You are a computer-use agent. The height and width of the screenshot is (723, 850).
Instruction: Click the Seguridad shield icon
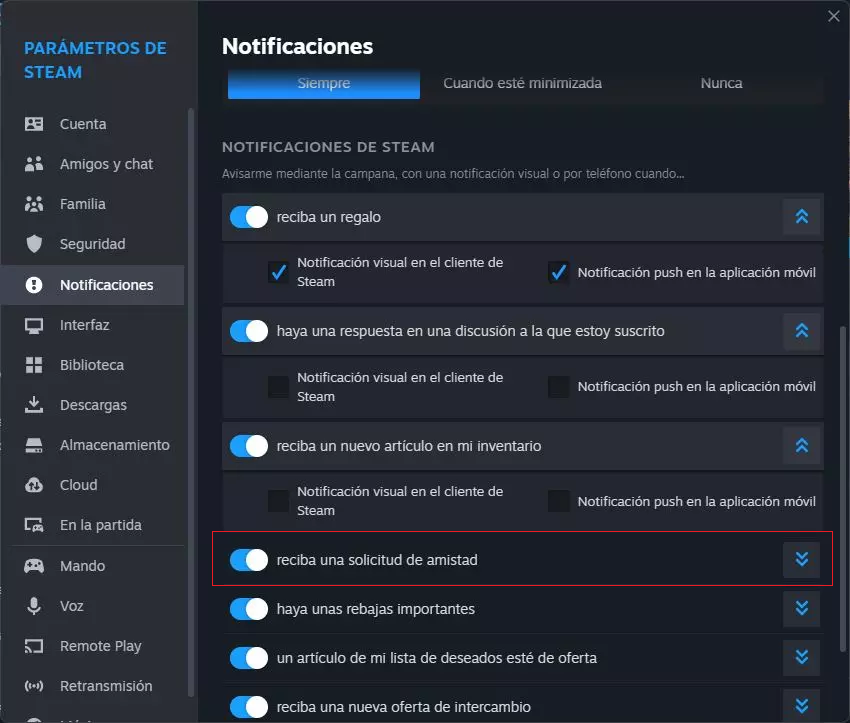pos(34,244)
